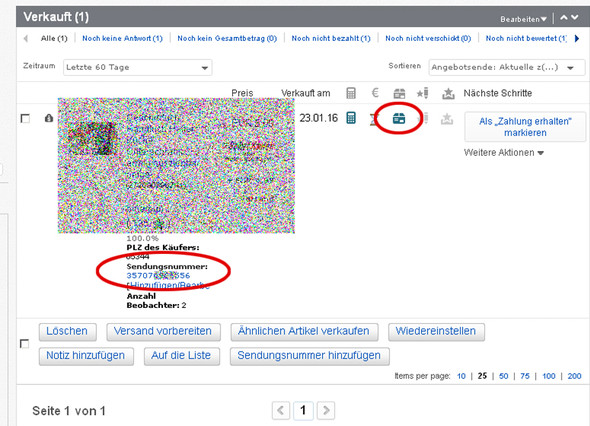Image resolution: width=590 pixels, height=426 pixels.
Task: Click the lock icon beside the item
Action: pyautogui.click(x=49, y=118)
